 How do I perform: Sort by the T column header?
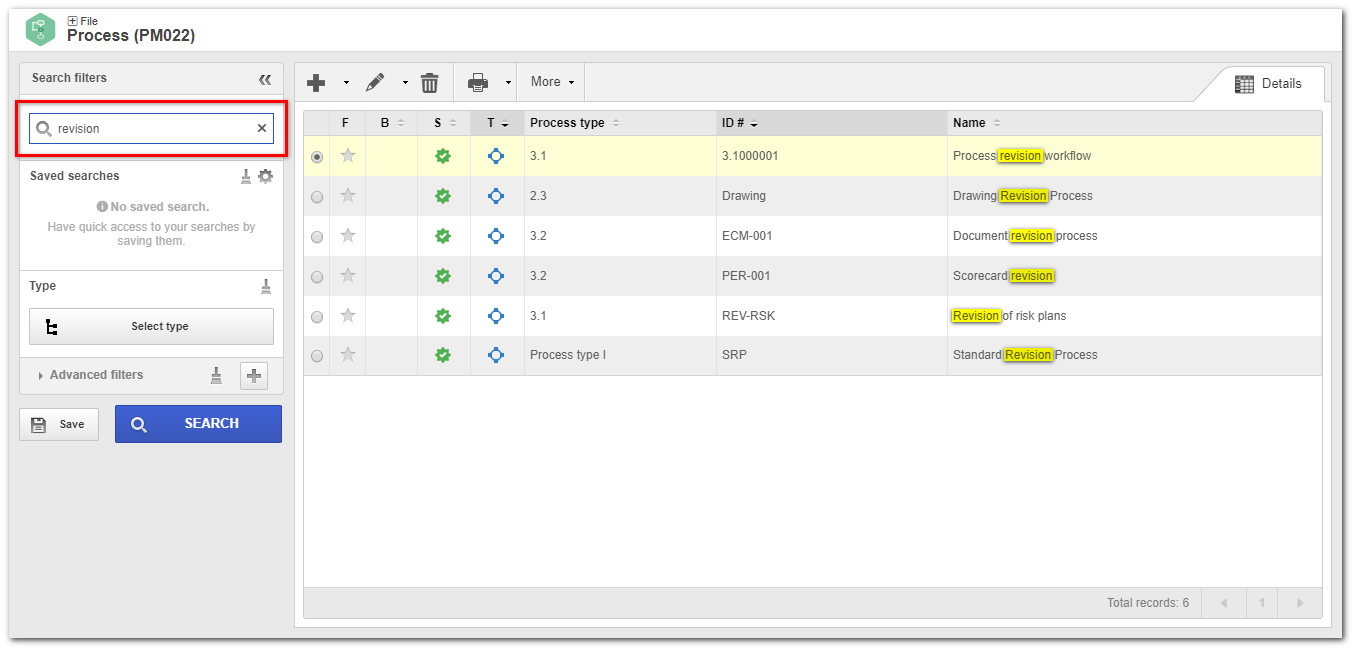click(497, 123)
